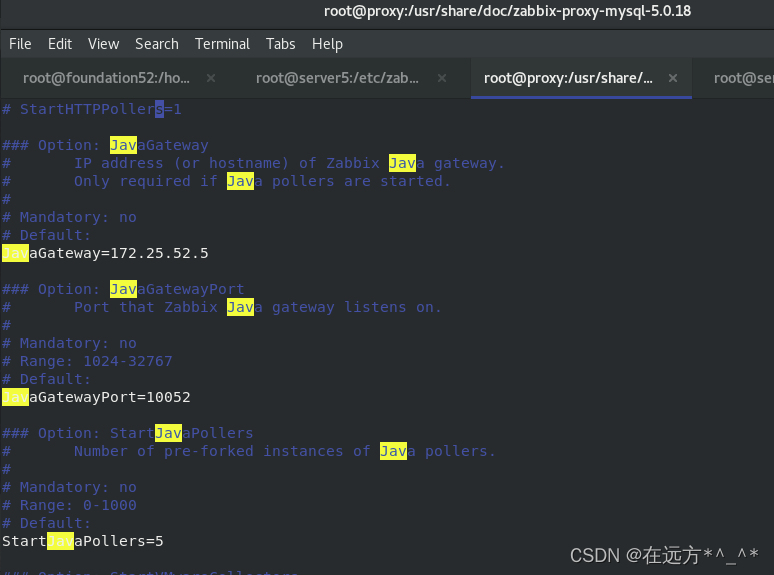Close the root@server5 tab
Image resolution: width=774 pixels, height=575 pixels.
click(x=442, y=78)
